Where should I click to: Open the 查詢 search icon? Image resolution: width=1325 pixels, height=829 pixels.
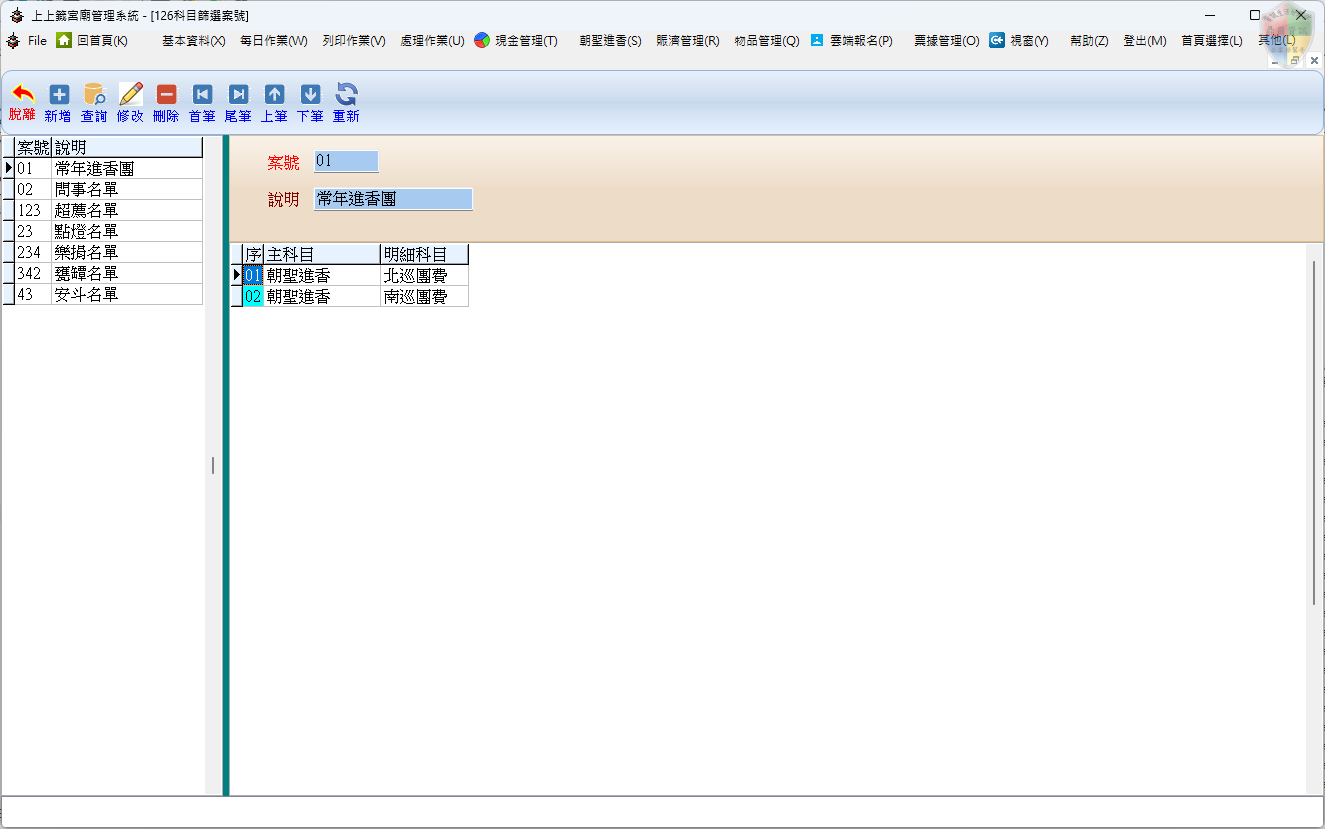[94, 95]
